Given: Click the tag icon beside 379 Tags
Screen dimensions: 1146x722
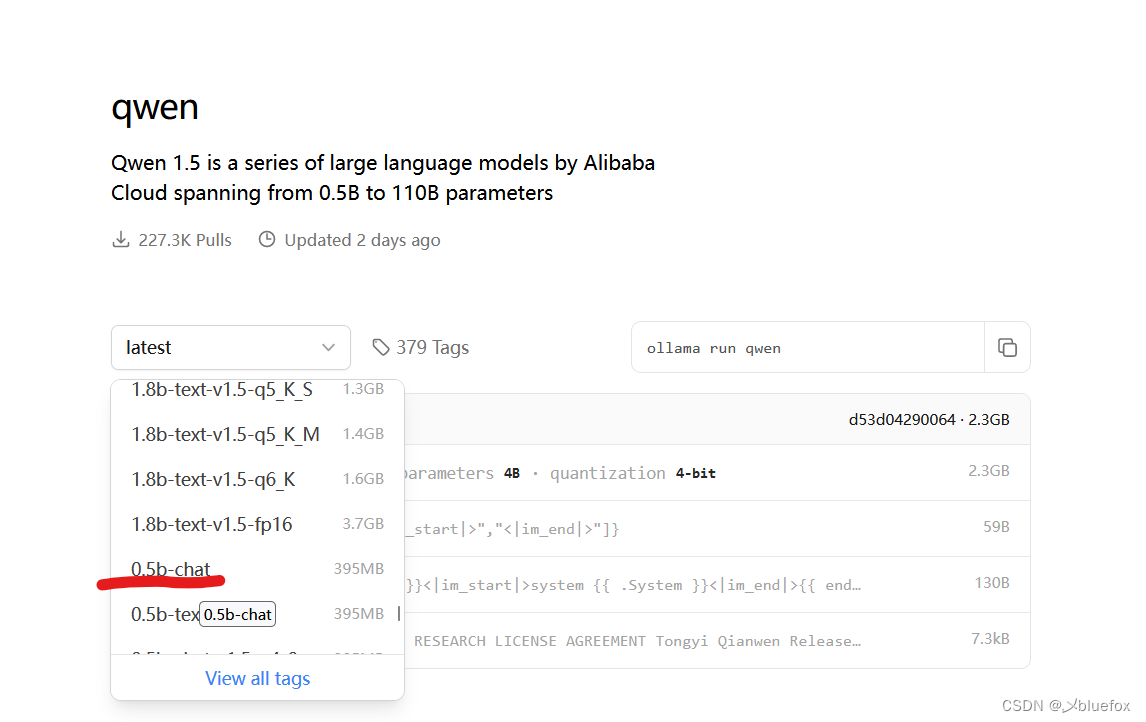Looking at the screenshot, I should pyautogui.click(x=380, y=347).
